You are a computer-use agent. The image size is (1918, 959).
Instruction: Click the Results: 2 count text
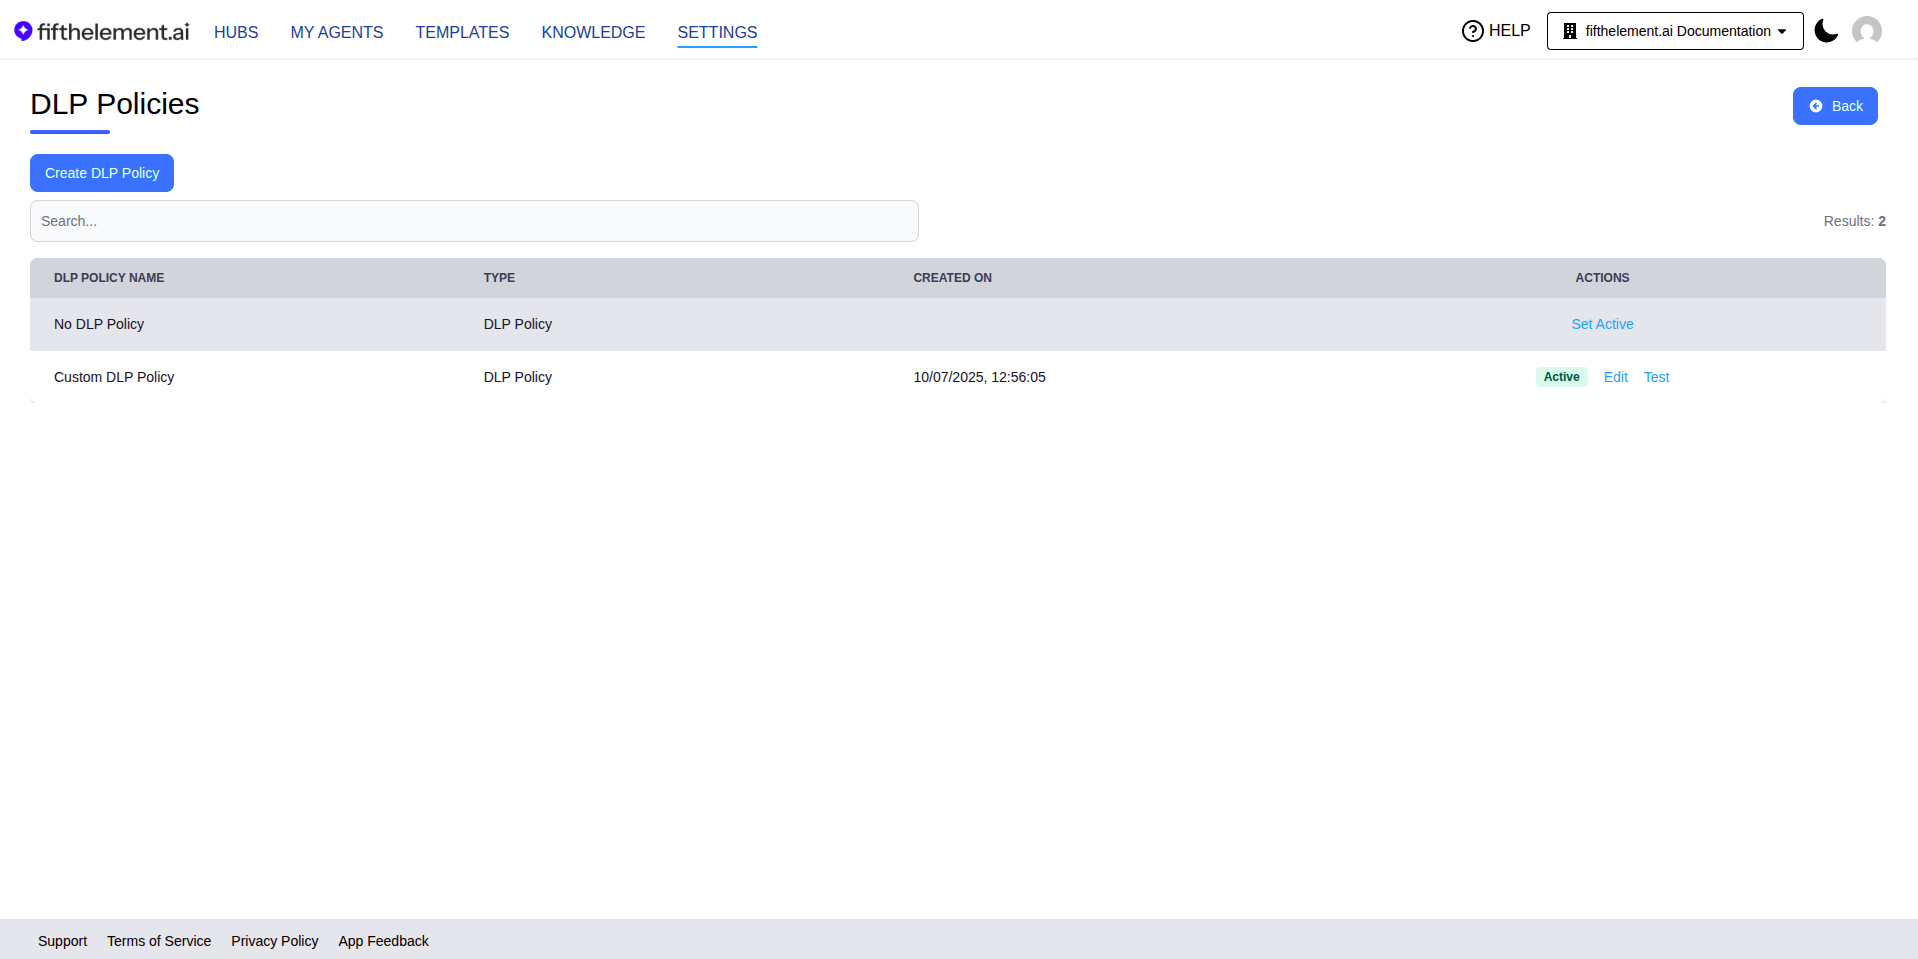click(1854, 221)
